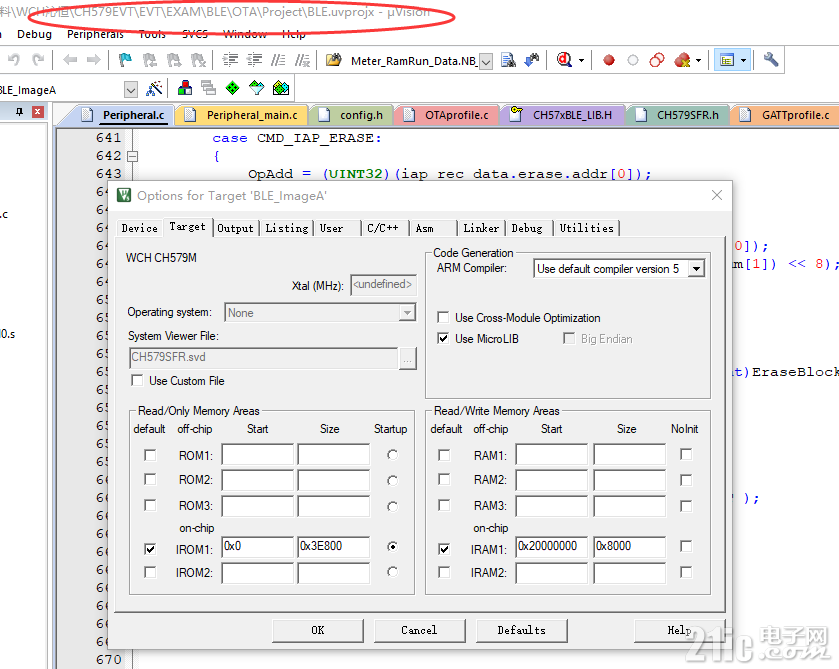Switch to the config.h editor tab
839x669 pixels.
pos(352,115)
